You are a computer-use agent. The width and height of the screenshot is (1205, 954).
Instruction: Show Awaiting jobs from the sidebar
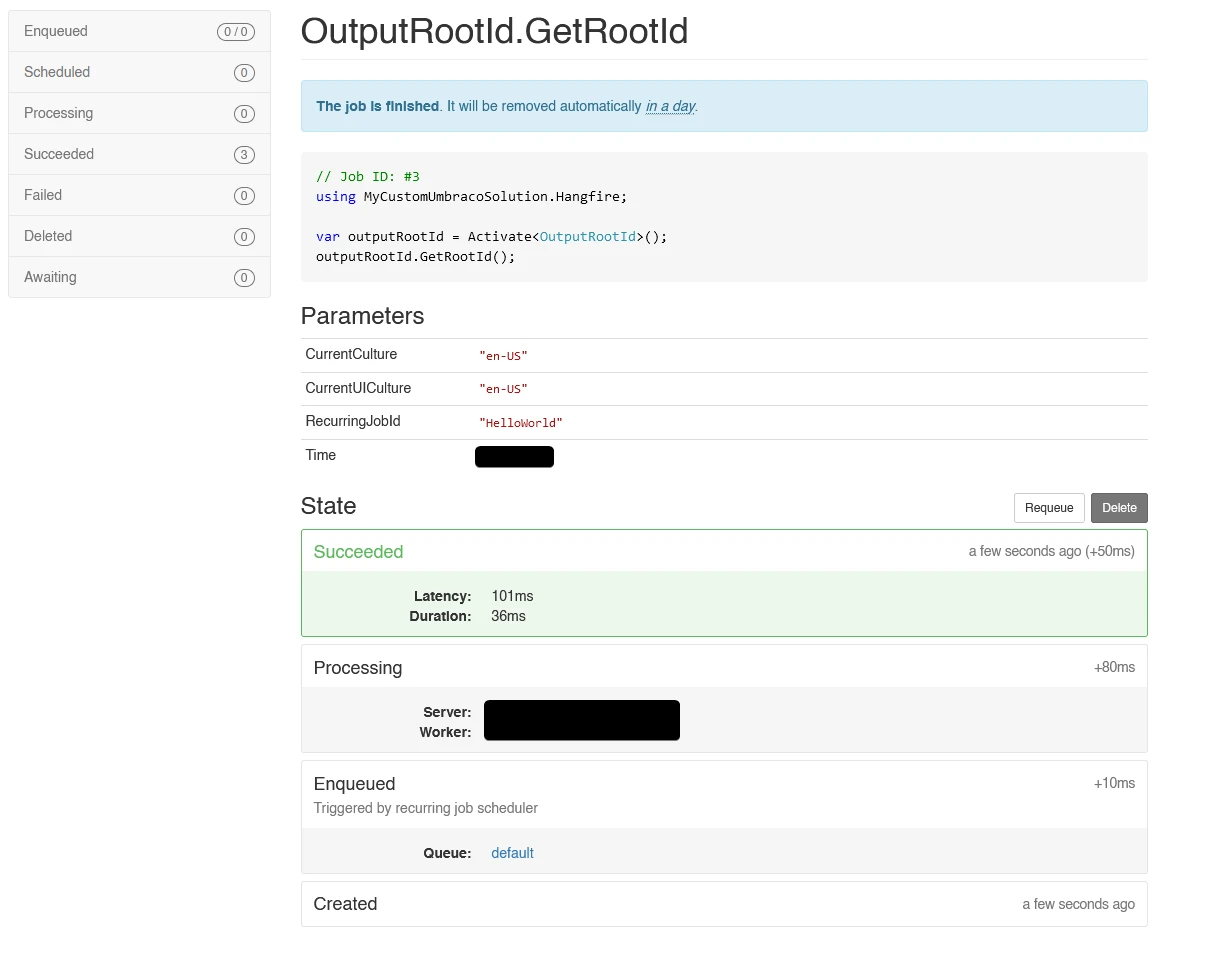click(x=50, y=277)
